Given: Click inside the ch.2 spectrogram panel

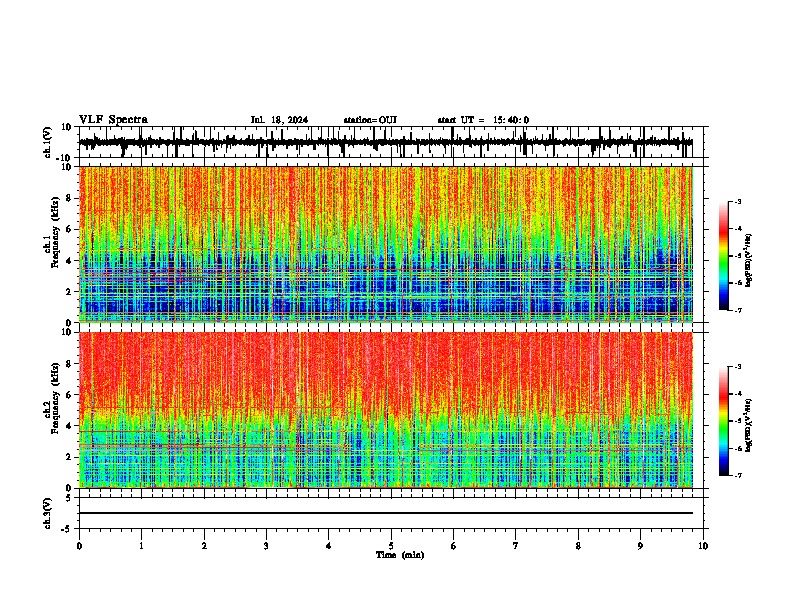Looking at the screenshot, I should (386, 410).
